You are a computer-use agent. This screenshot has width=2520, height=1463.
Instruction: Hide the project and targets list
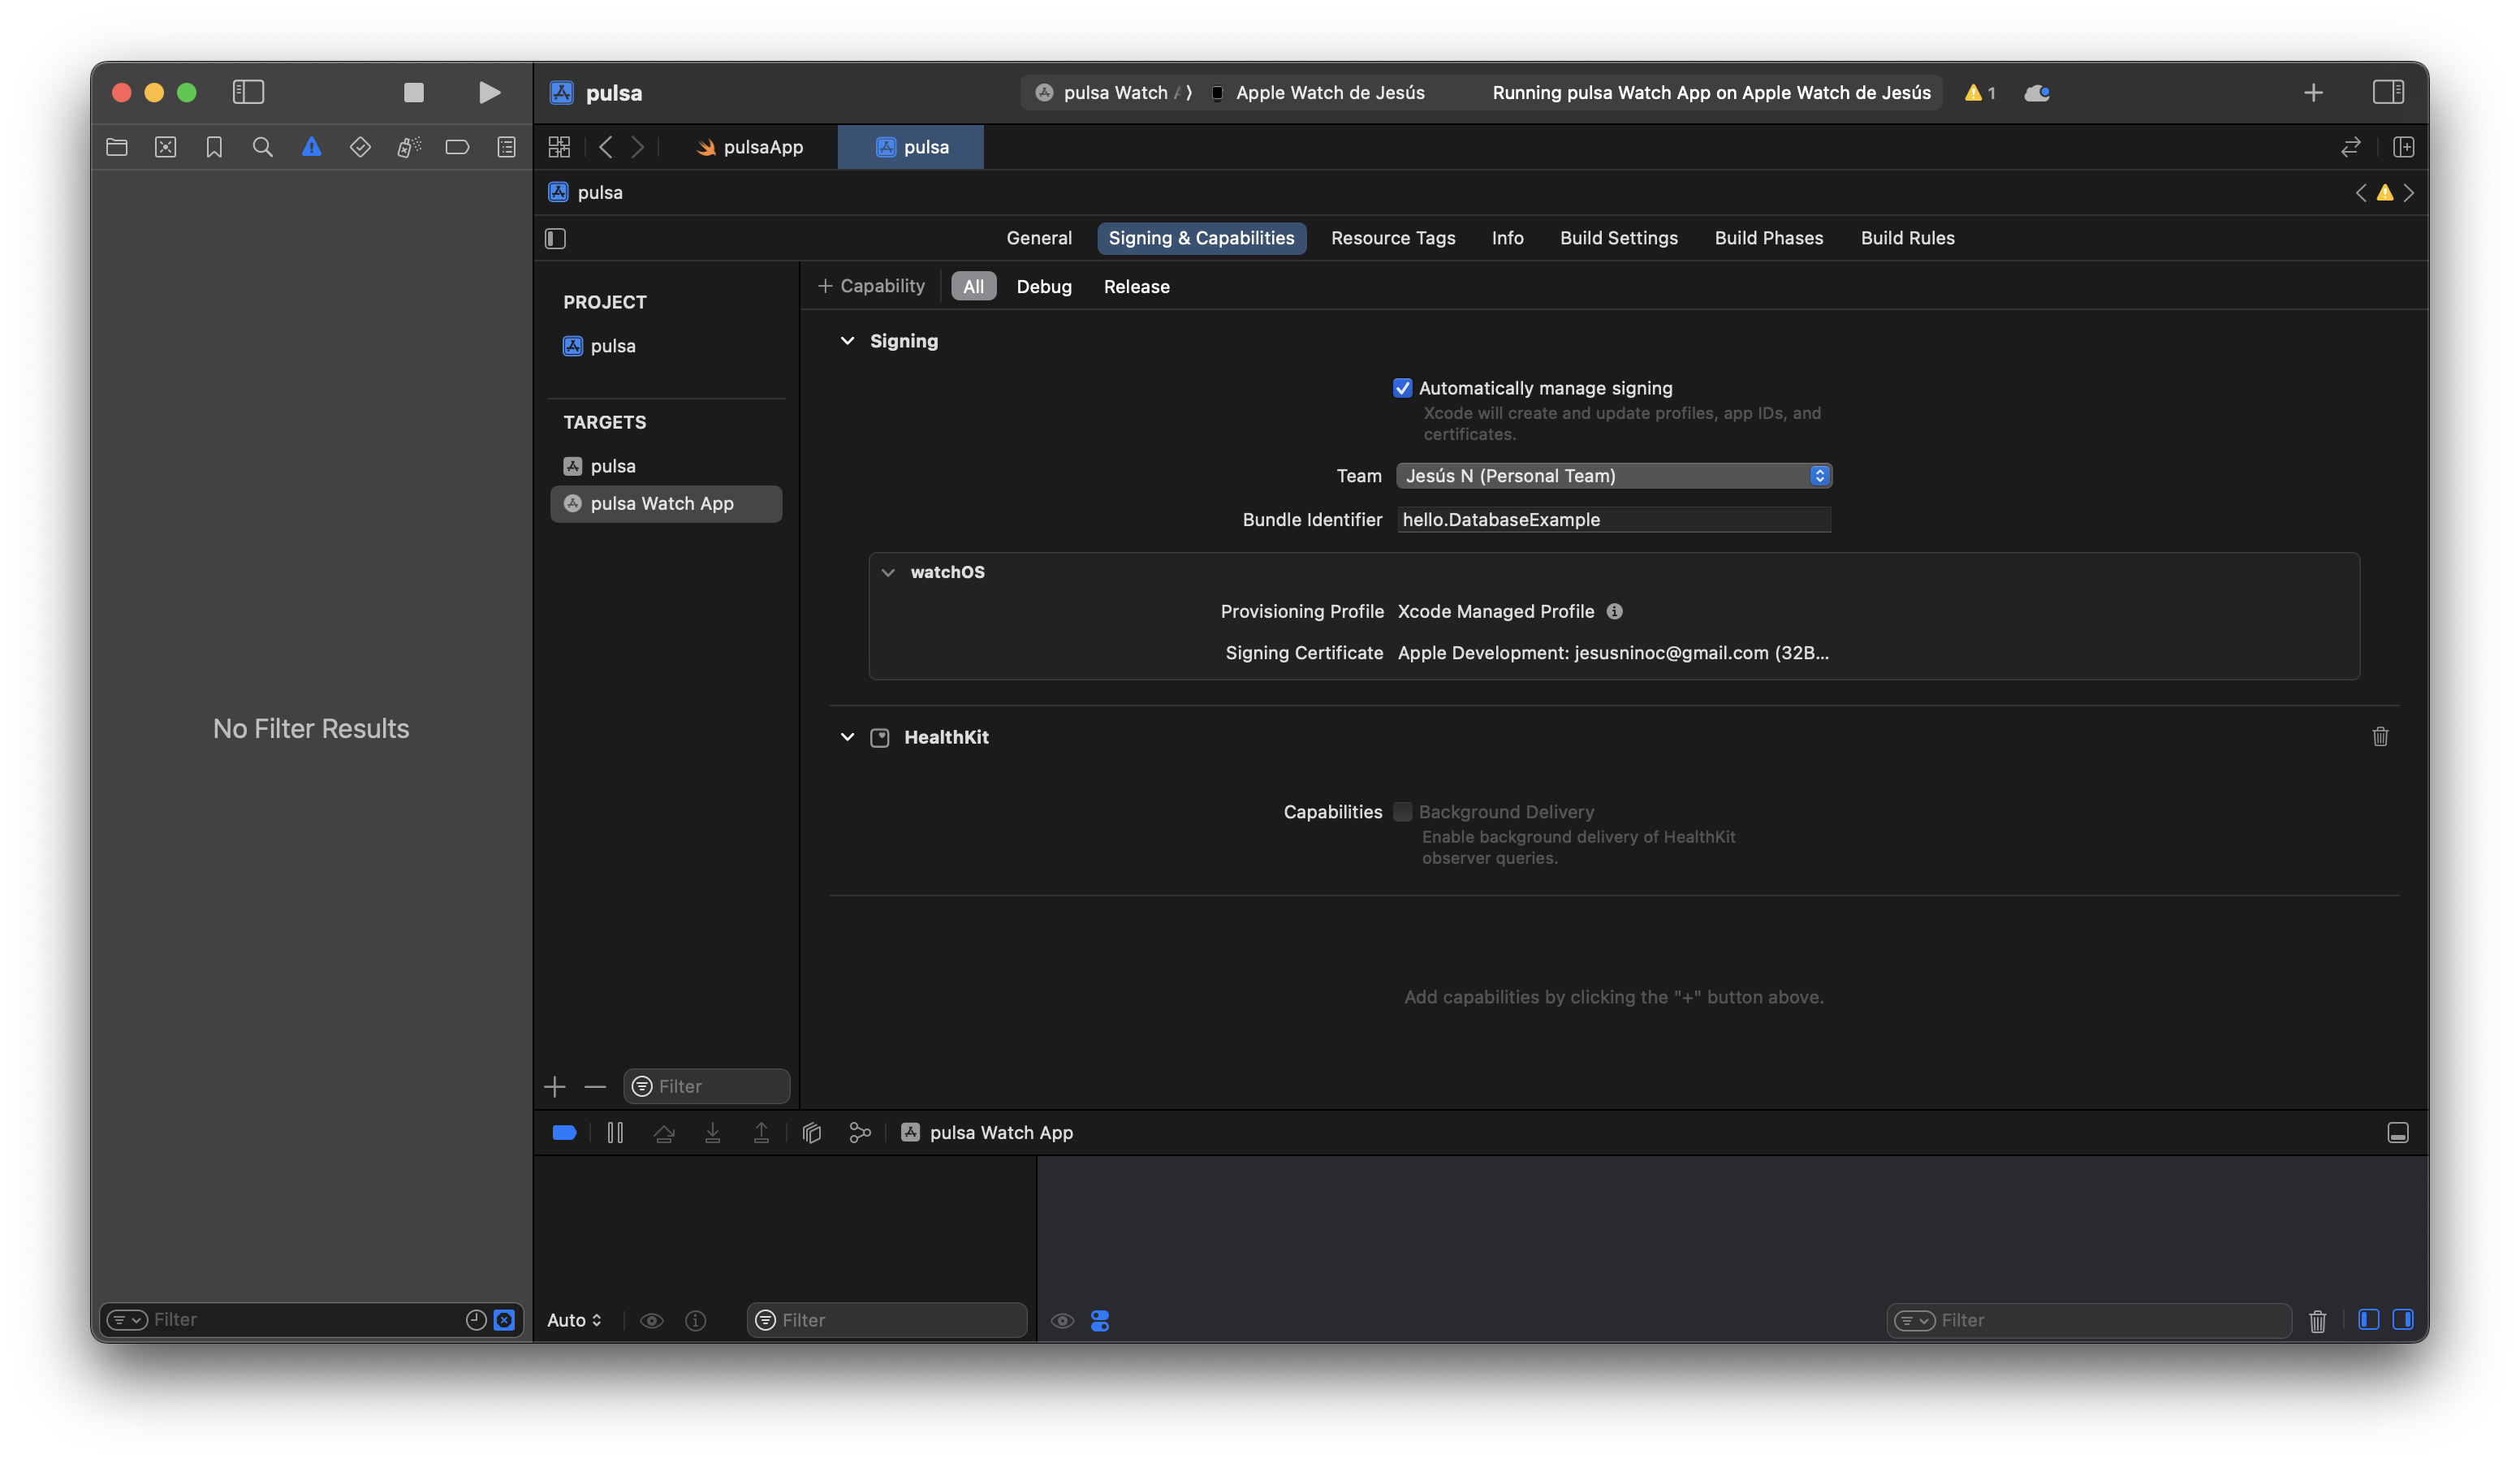click(x=556, y=238)
